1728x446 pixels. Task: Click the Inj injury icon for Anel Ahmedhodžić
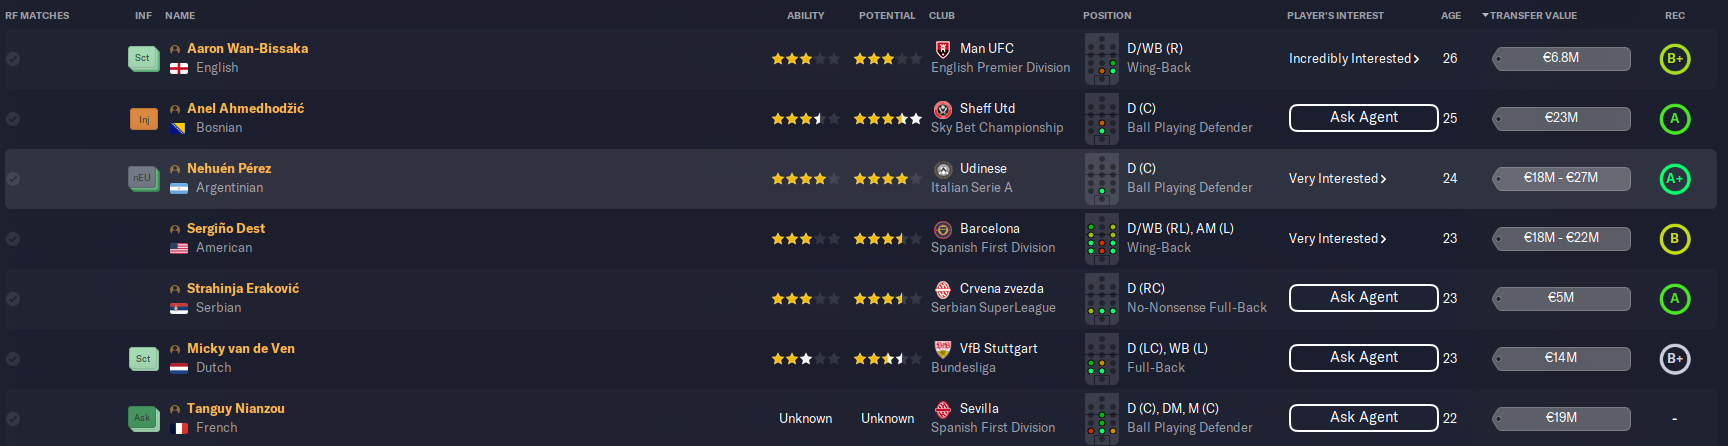tap(144, 119)
